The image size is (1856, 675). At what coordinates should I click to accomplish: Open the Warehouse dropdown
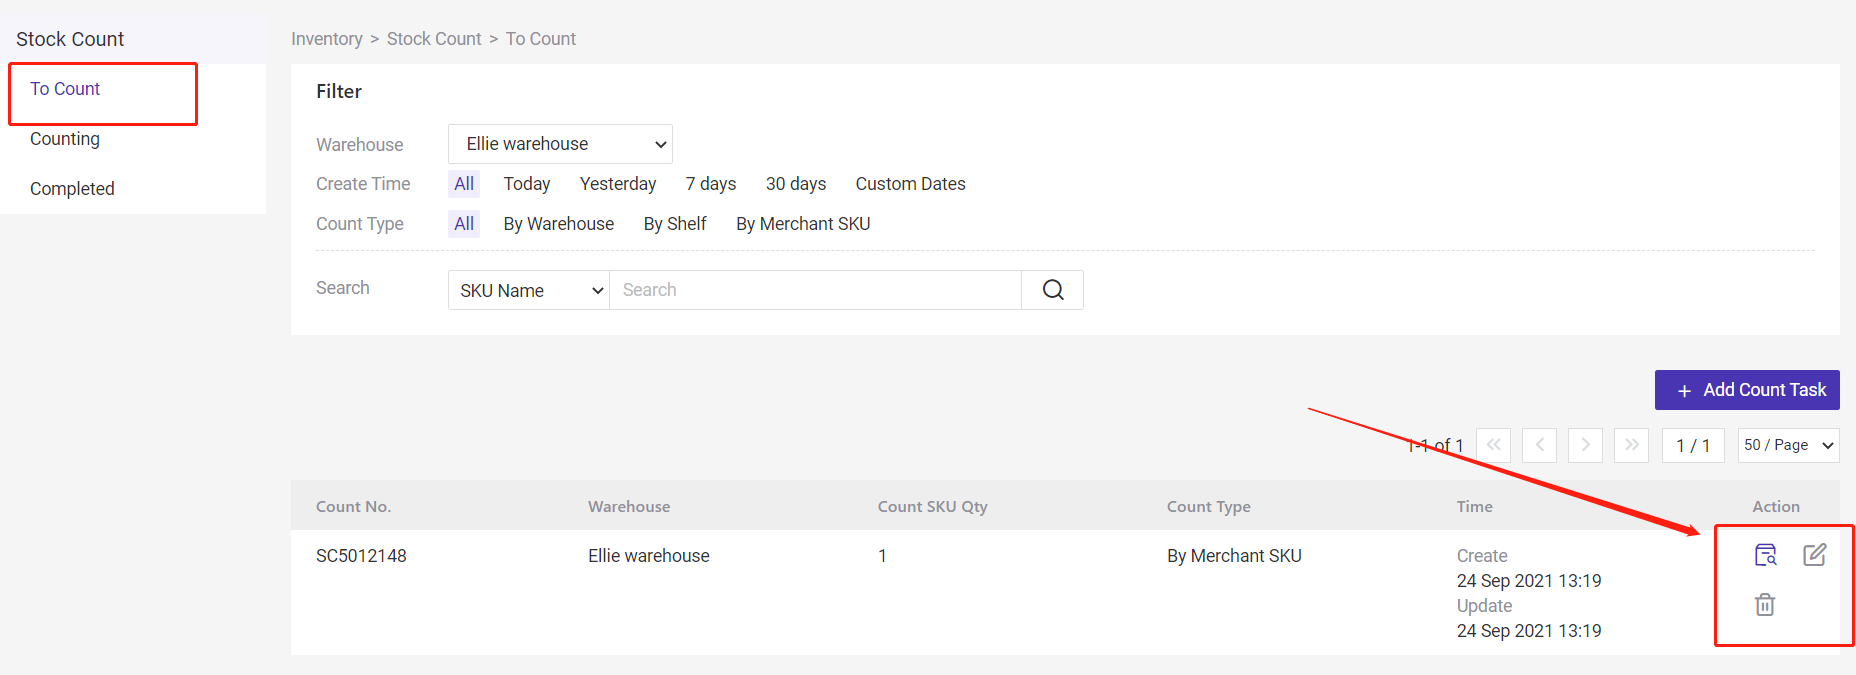coord(560,144)
